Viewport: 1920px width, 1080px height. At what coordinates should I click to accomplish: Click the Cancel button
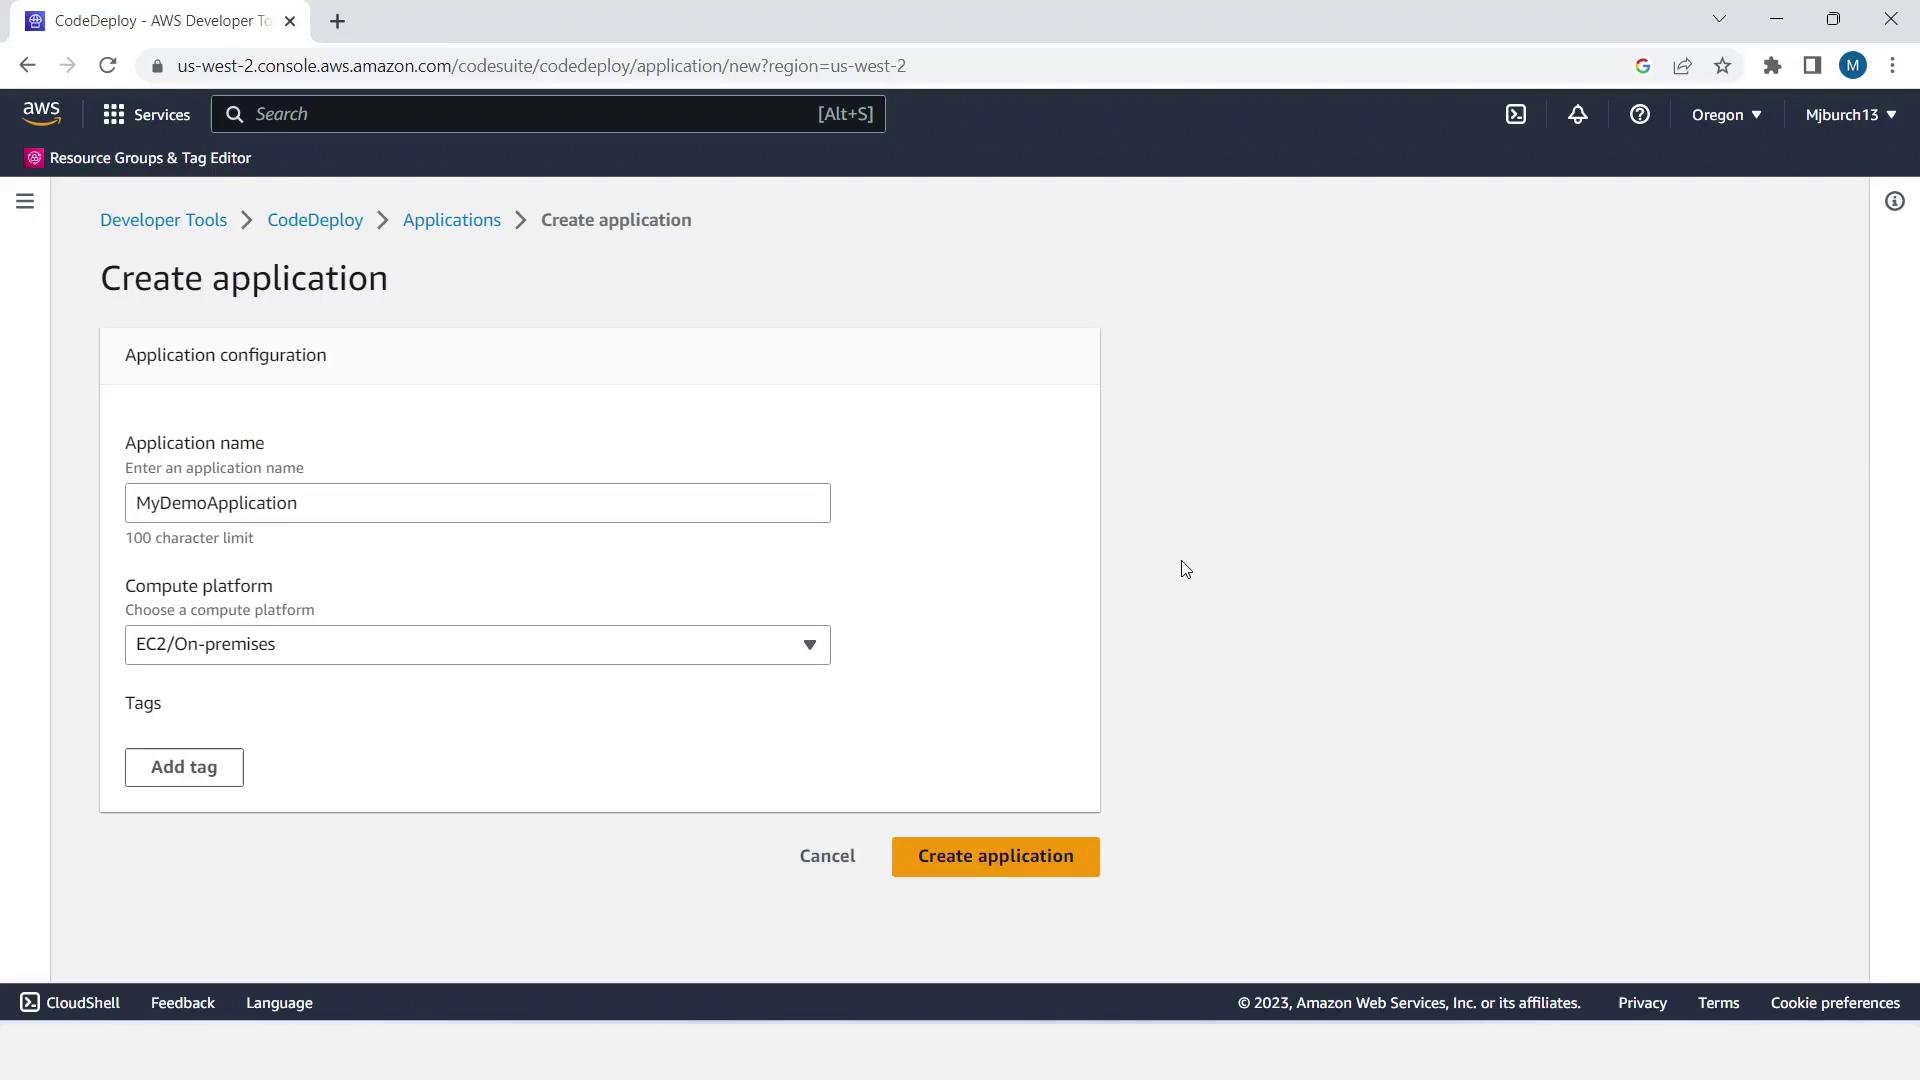pyautogui.click(x=827, y=856)
